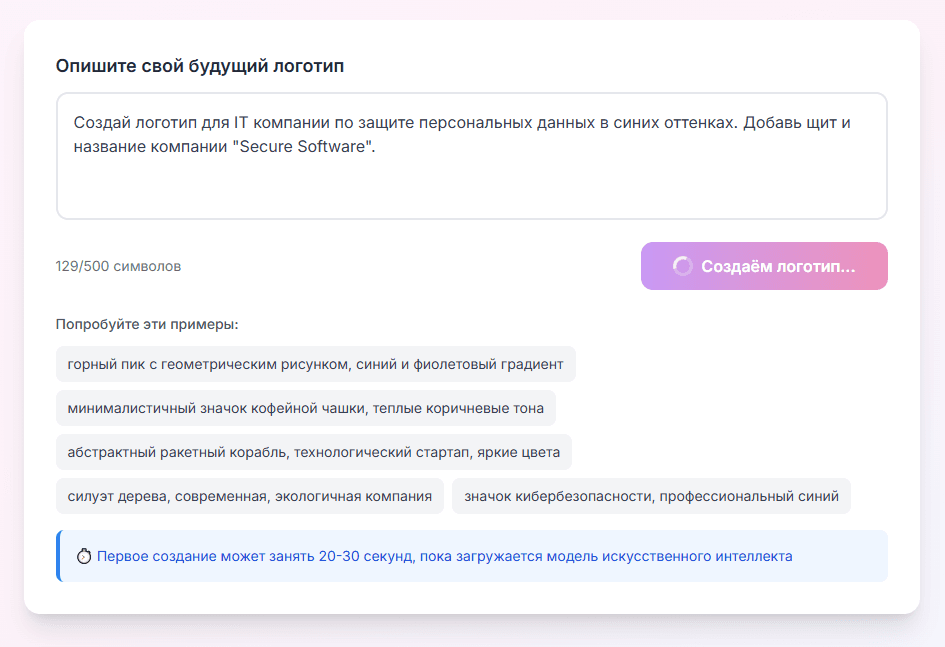The image size is (945, 647).
Task: Select the "горный пик" gradient example prompt
Action: [x=315, y=364]
